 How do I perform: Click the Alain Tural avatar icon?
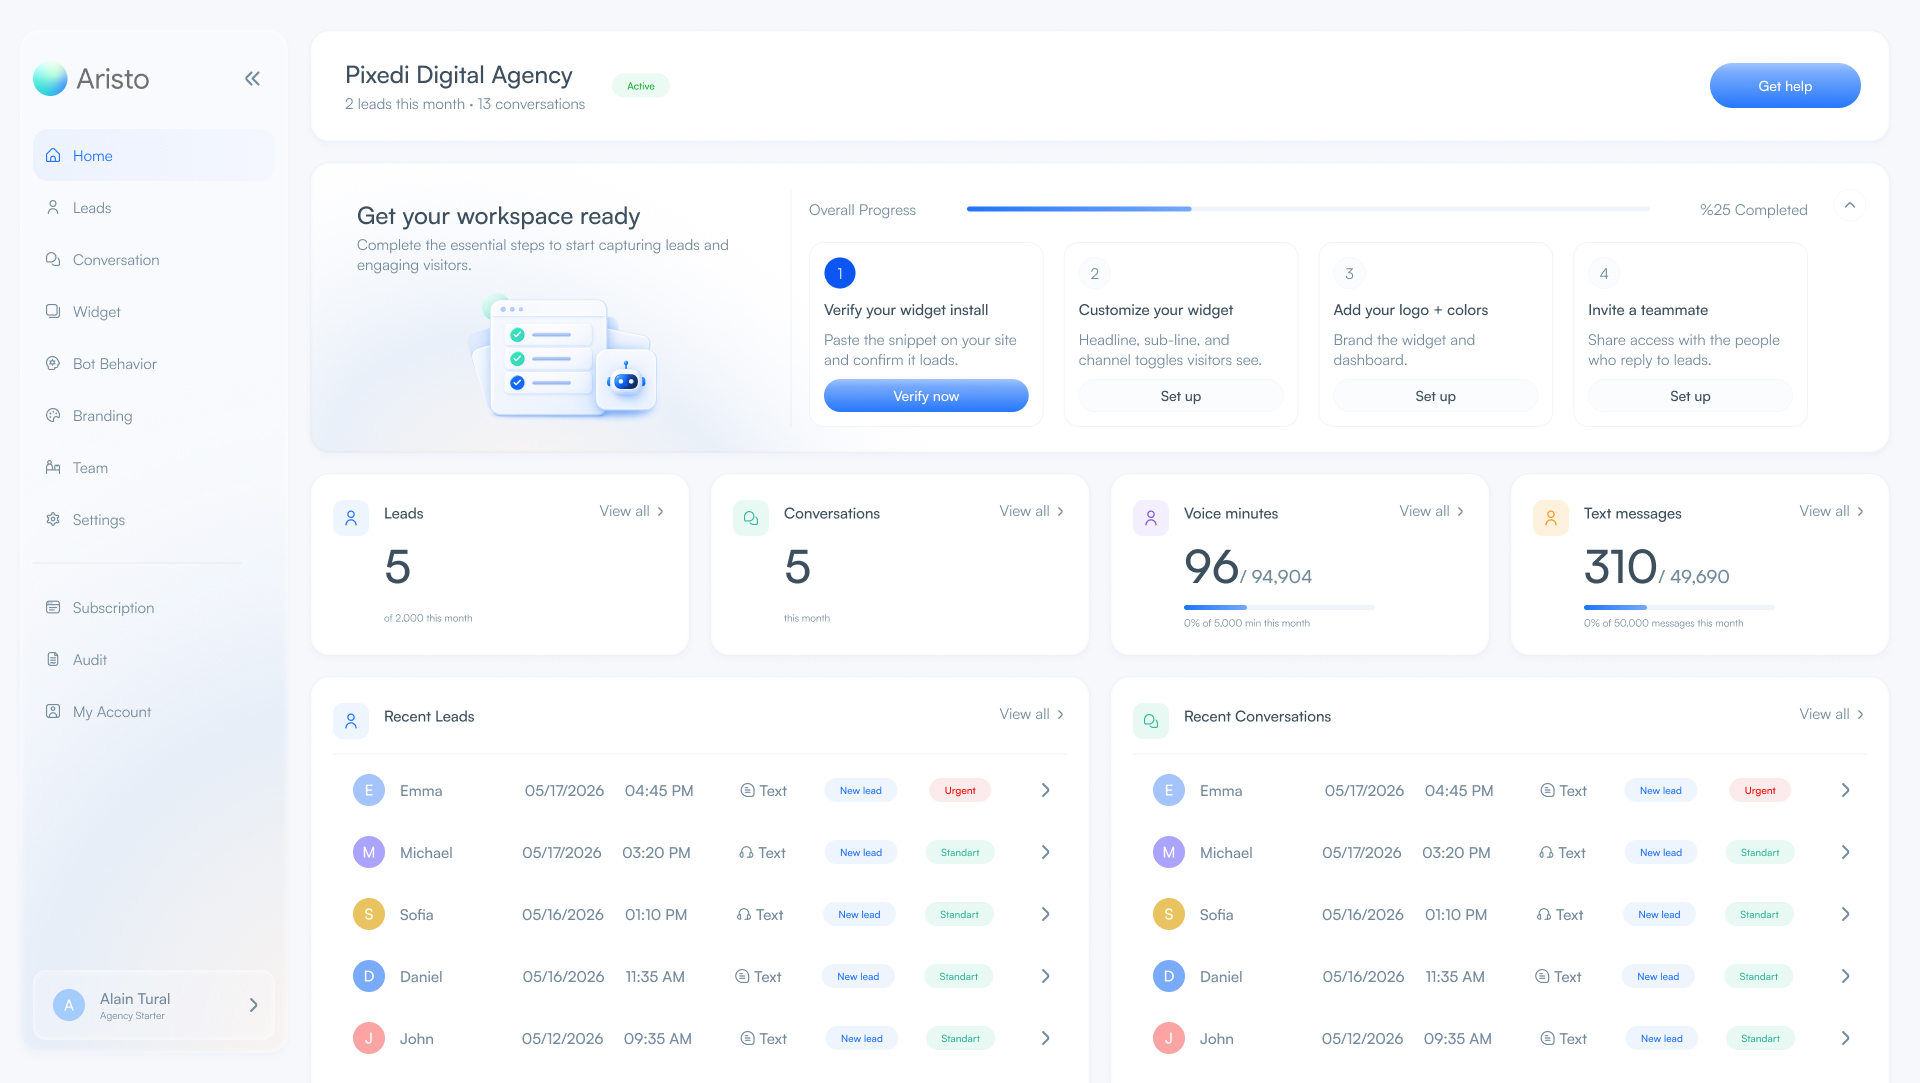(69, 1006)
